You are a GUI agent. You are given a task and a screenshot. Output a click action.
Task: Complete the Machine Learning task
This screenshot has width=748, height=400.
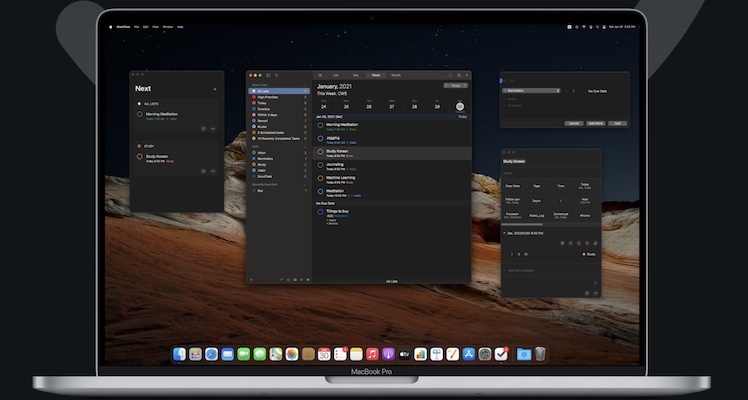321,180
